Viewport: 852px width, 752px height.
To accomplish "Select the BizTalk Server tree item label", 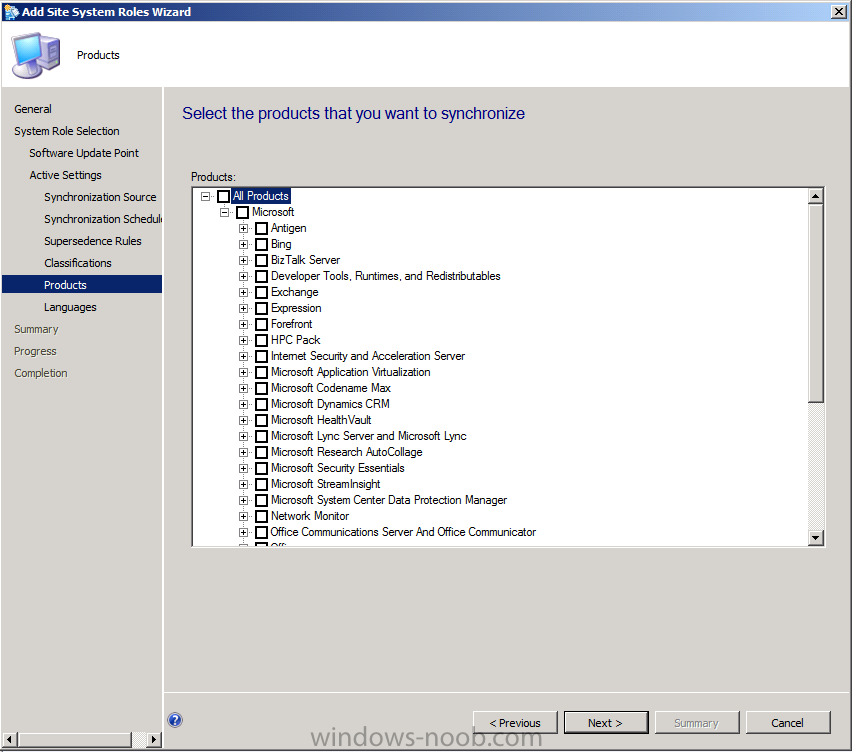I will (x=305, y=260).
